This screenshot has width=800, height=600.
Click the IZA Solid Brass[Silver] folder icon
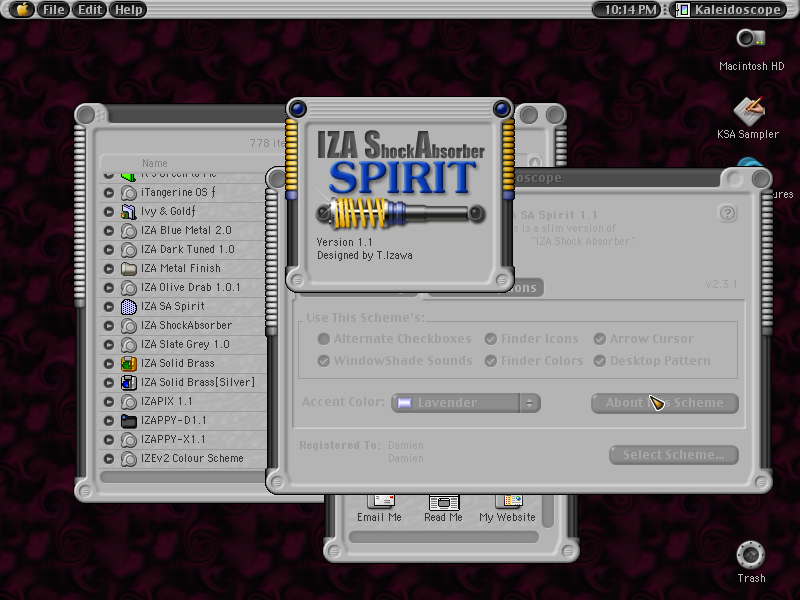coord(129,383)
